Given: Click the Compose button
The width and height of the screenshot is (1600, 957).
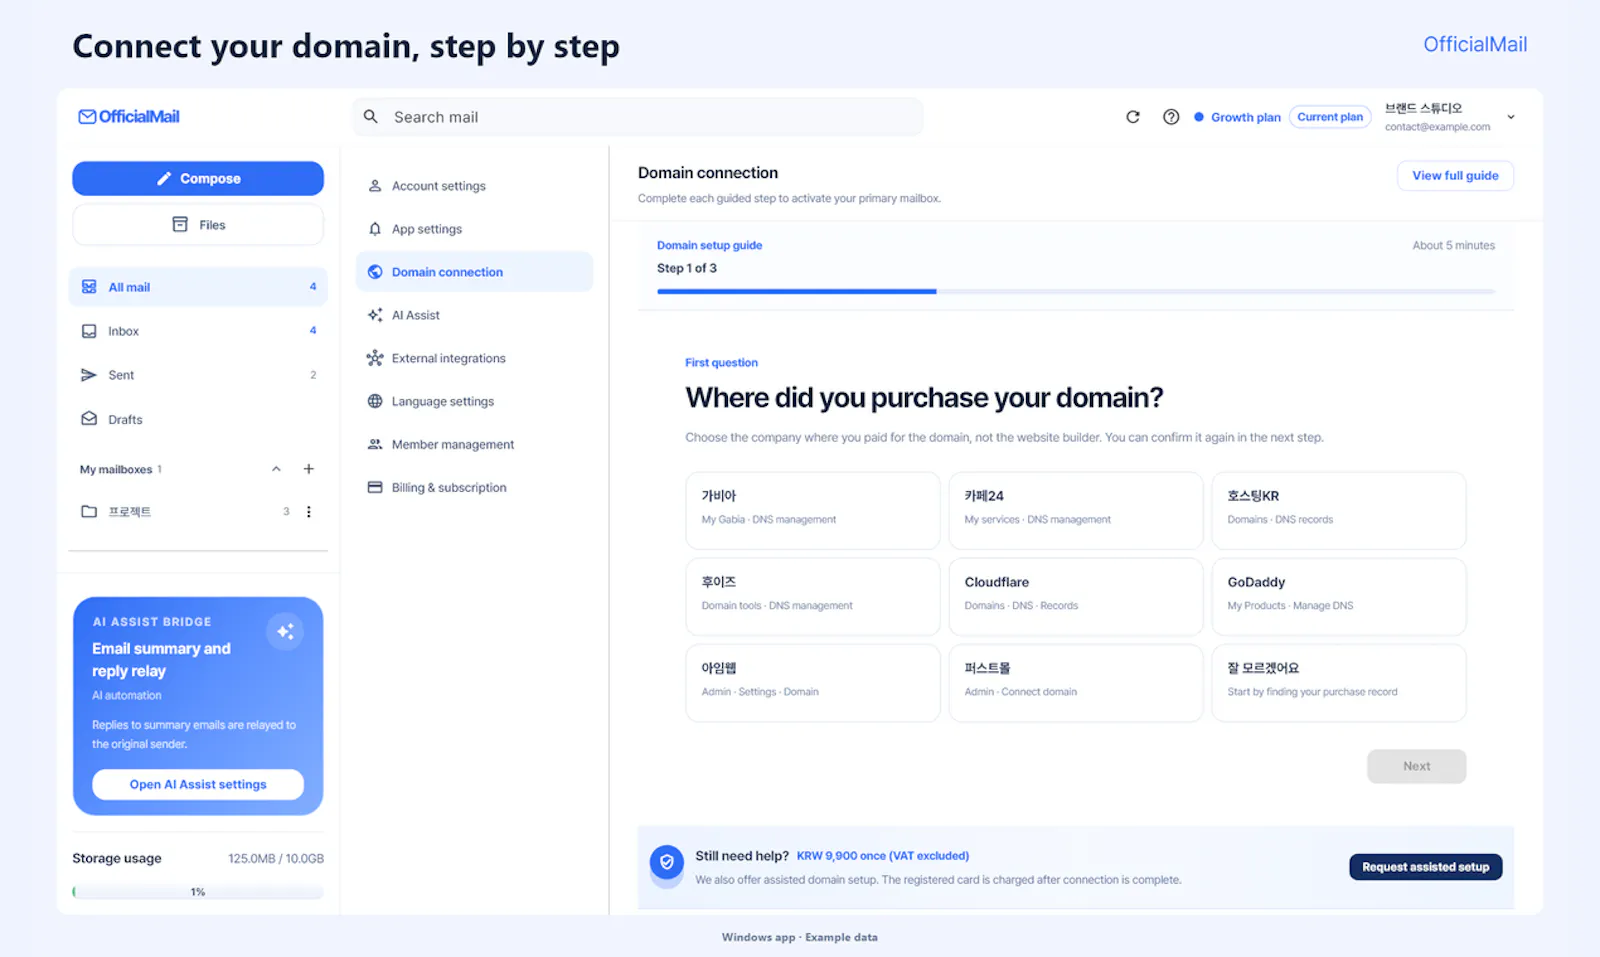Looking at the screenshot, I should pyautogui.click(x=198, y=179).
